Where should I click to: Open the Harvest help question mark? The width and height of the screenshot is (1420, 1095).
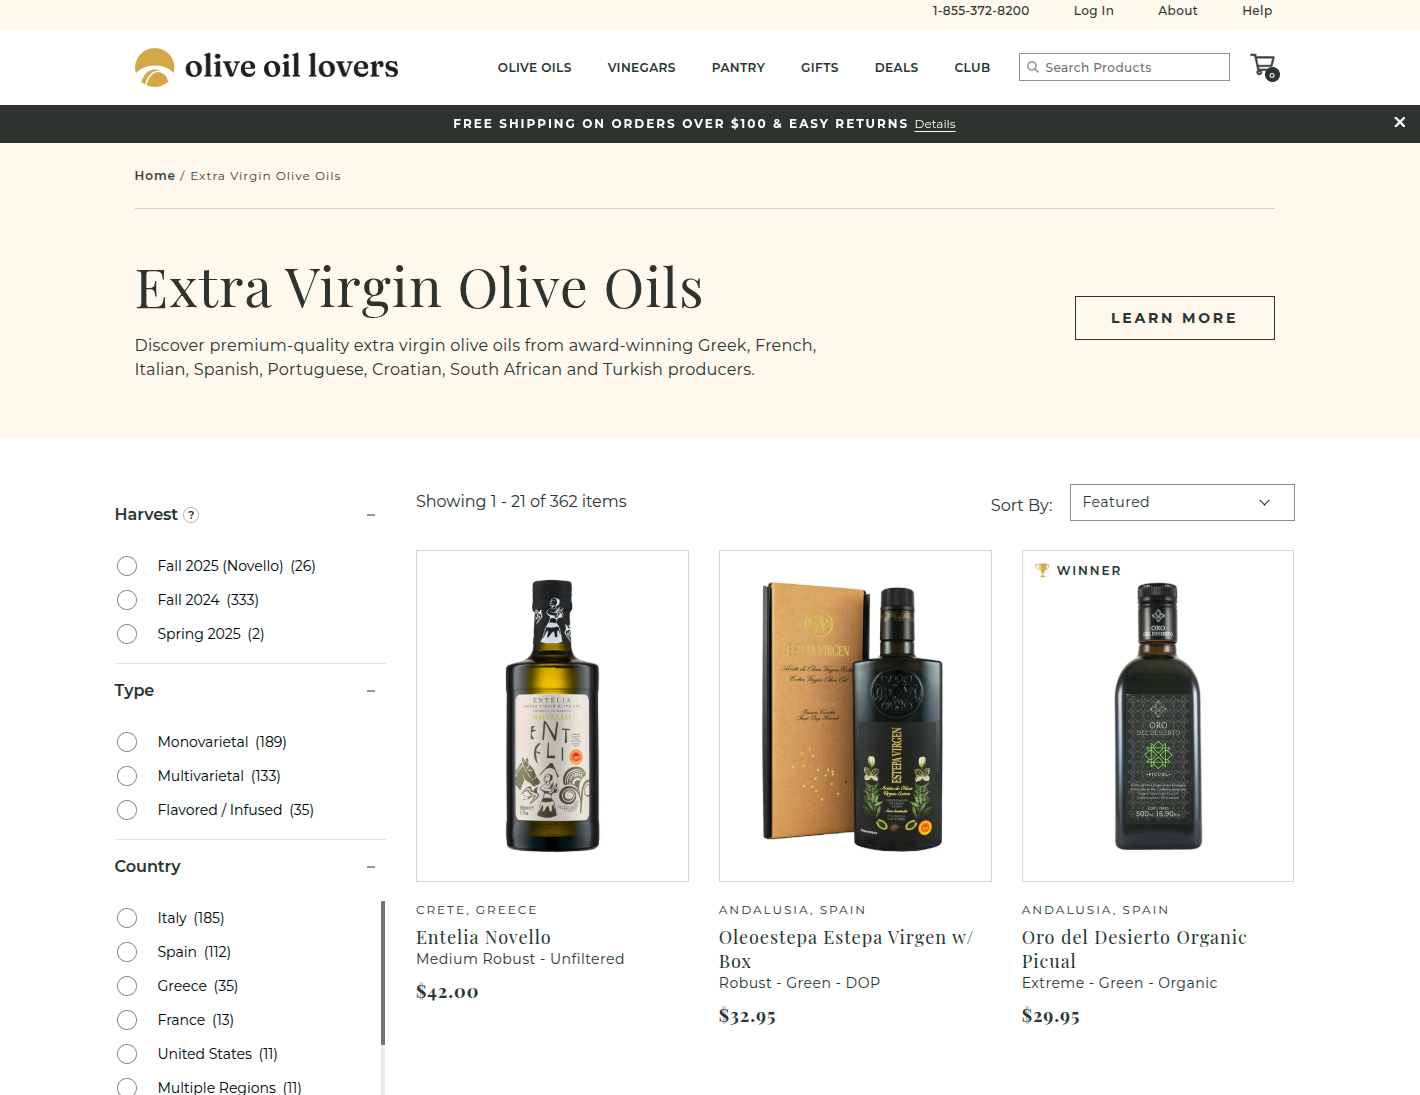tap(191, 515)
